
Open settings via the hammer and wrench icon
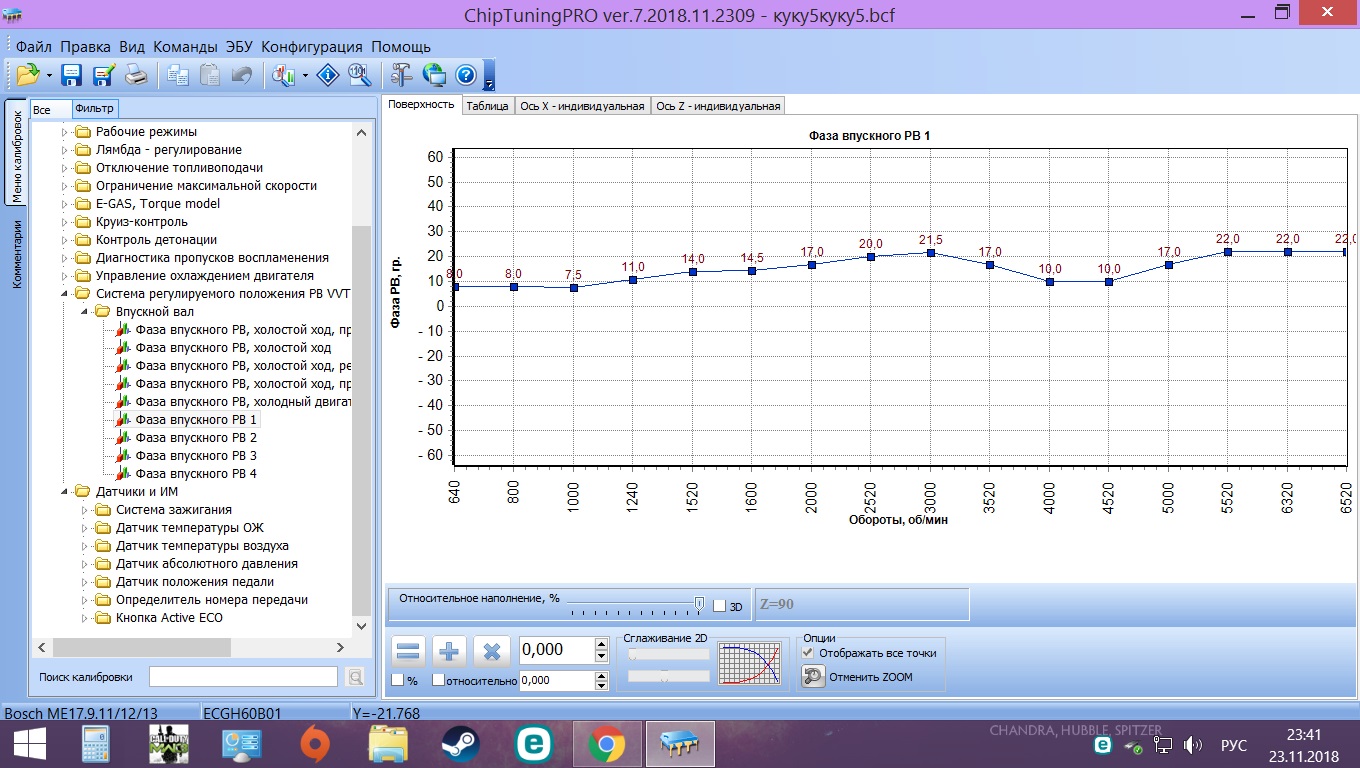pos(402,75)
